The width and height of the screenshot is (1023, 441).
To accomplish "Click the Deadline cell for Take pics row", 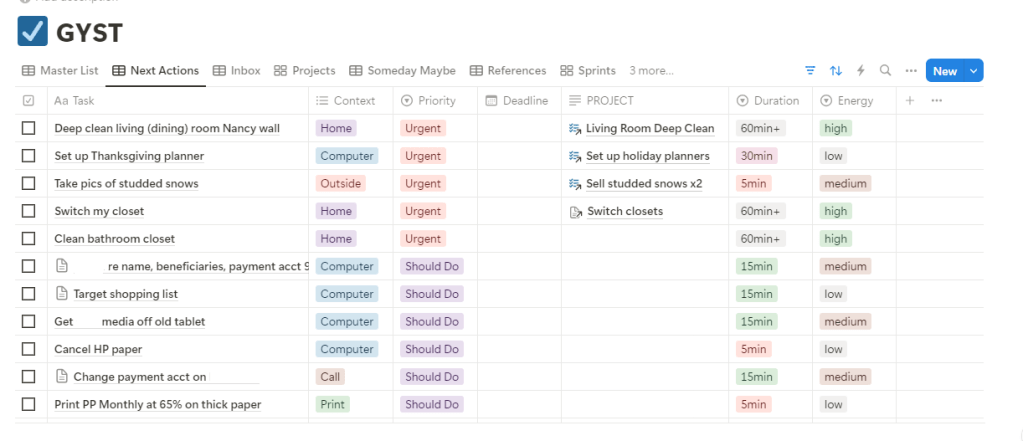I will click(518, 184).
